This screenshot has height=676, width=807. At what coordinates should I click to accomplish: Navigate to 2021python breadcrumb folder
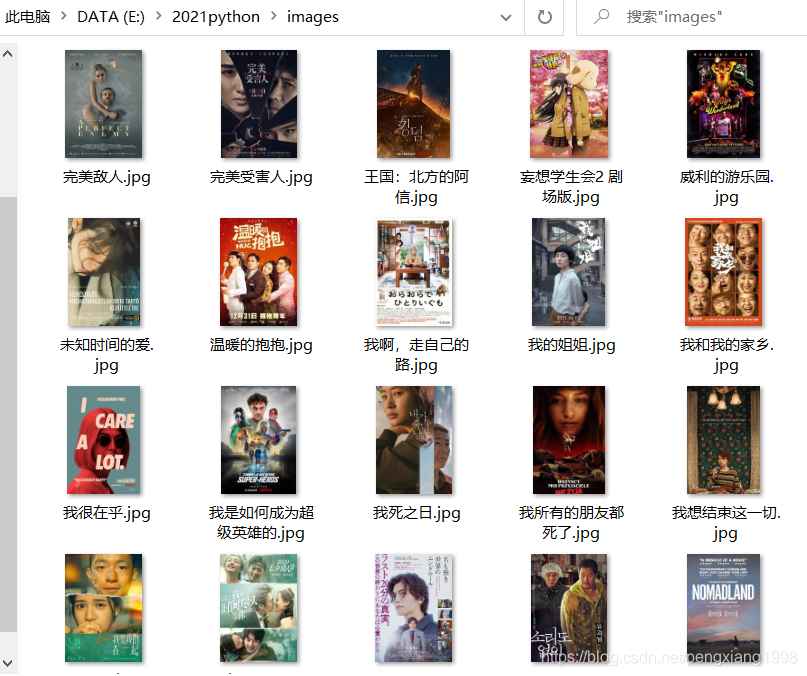click(x=216, y=17)
